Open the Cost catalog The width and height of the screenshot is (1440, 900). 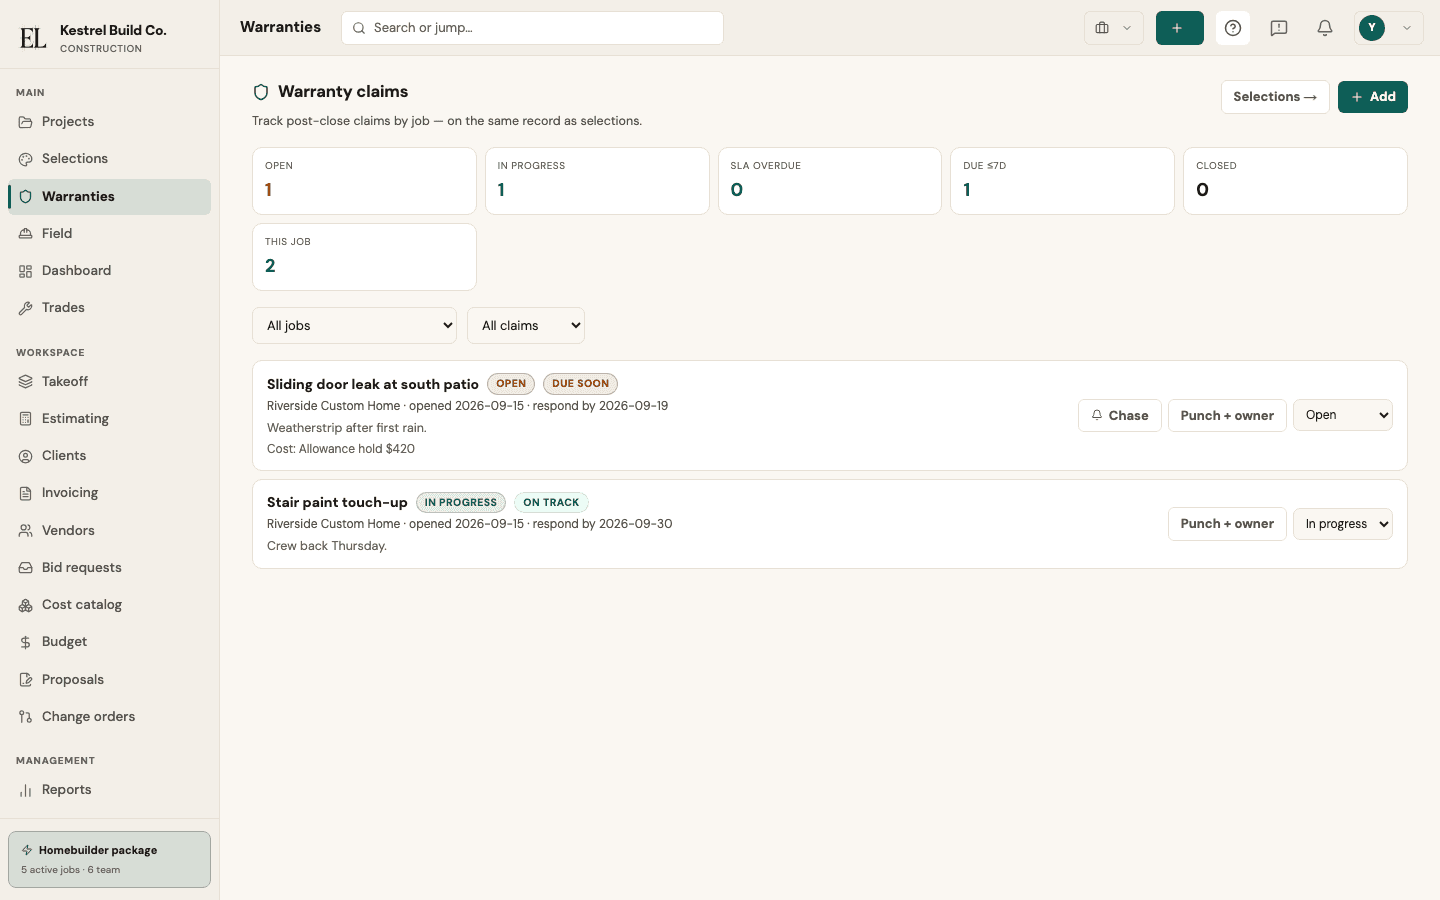click(x=110, y=605)
